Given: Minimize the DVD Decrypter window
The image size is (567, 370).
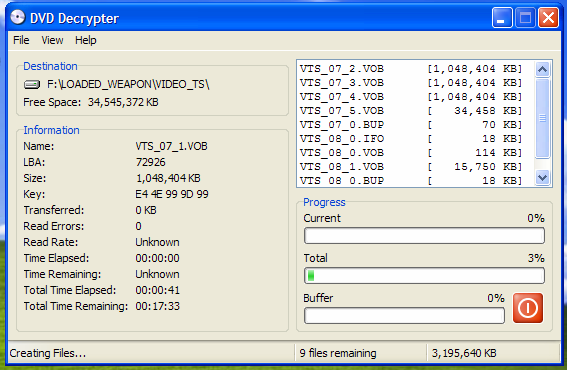Looking at the screenshot, I should tap(502, 17).
